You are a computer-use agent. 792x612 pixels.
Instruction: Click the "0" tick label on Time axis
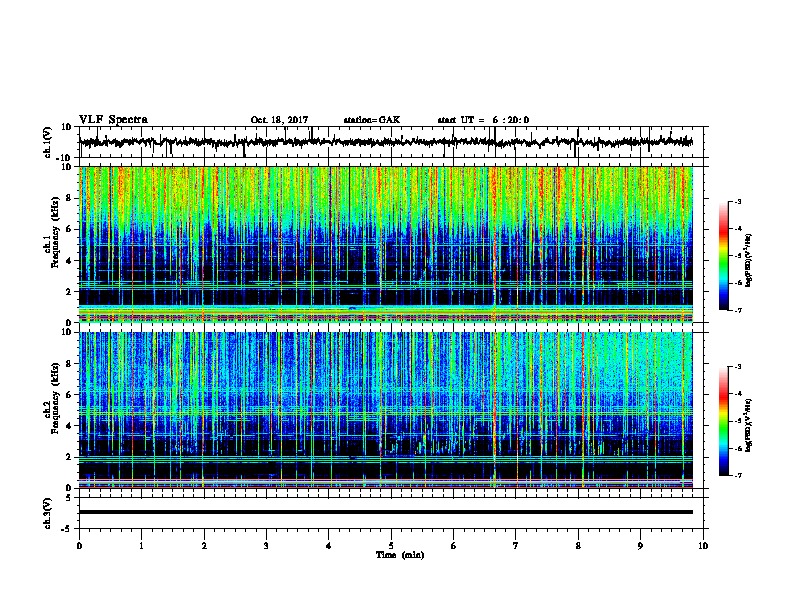pyautogui.click(x=79, y=546)
